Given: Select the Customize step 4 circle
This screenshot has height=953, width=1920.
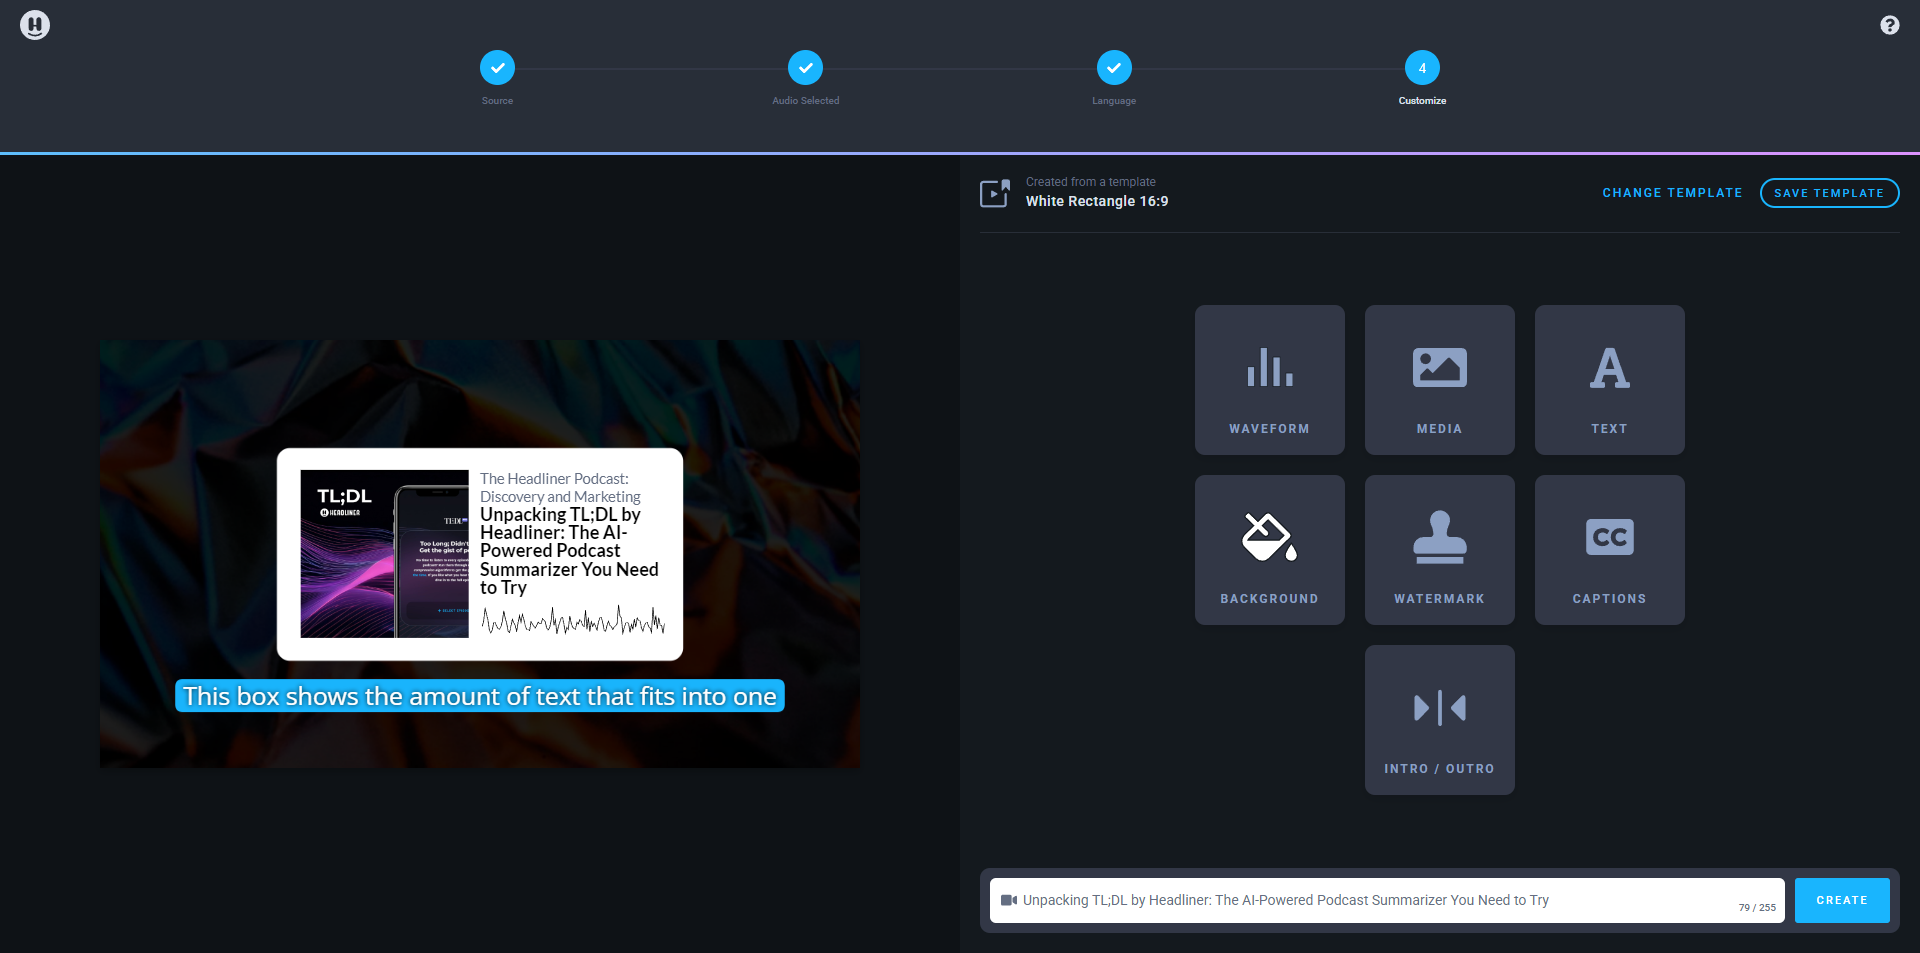Looking at the screenshot, I should click(1422, 68).
